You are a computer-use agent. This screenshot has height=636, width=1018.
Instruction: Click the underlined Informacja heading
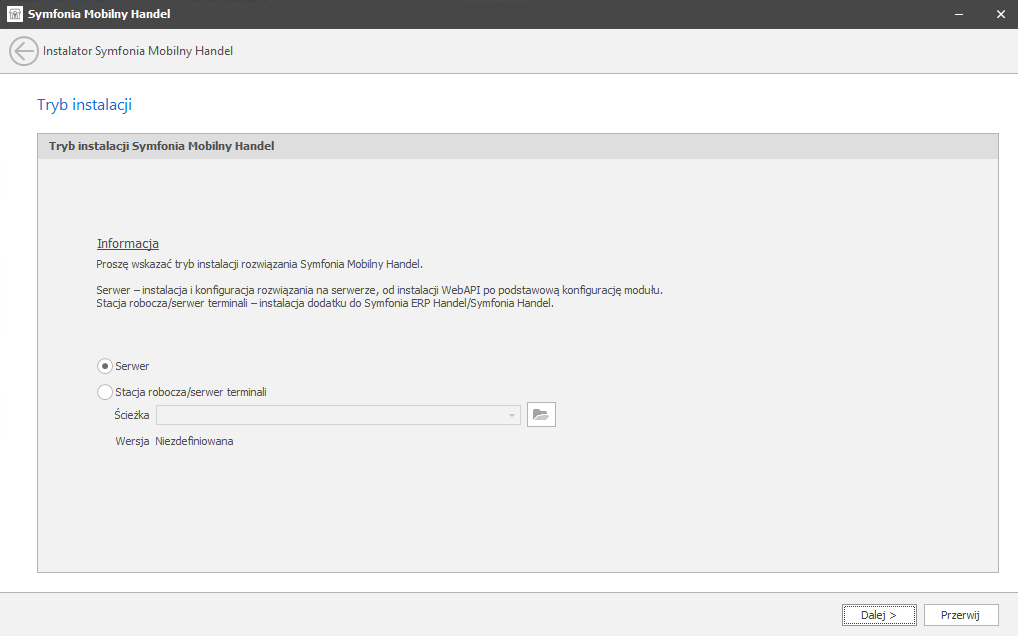click(x=128, y=244)
